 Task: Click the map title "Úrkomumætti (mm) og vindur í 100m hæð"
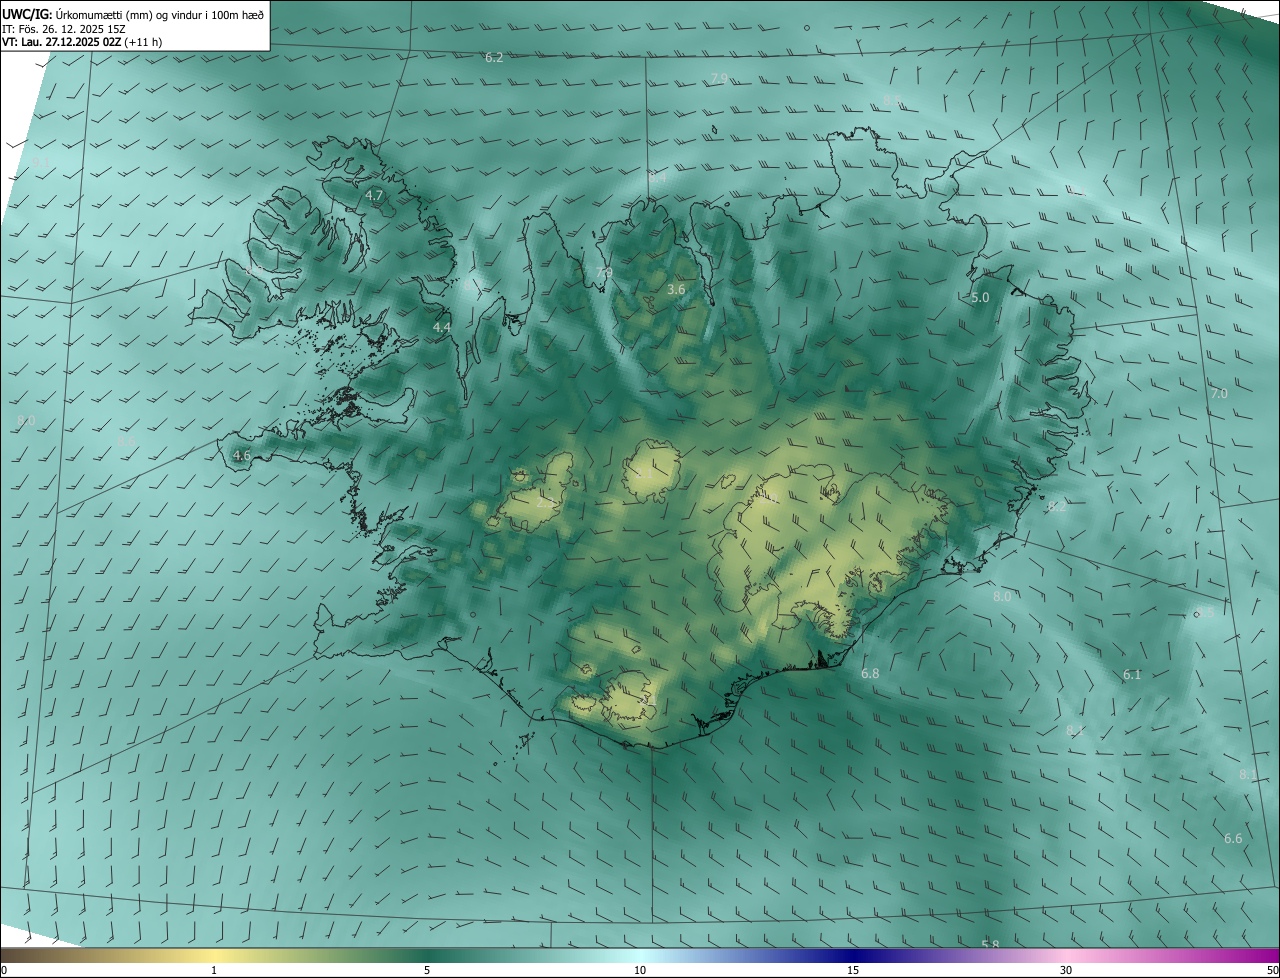[x=161, y=14]
